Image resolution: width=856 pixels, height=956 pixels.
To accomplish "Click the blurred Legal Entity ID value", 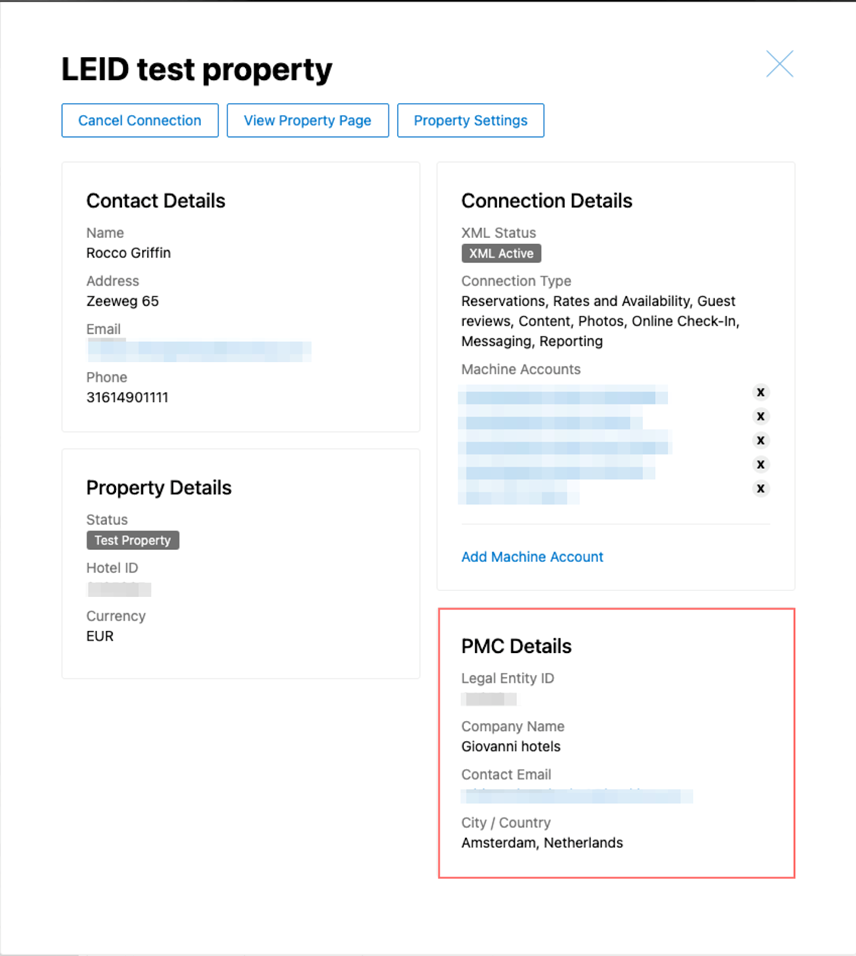I will click(x=489, y=699).
